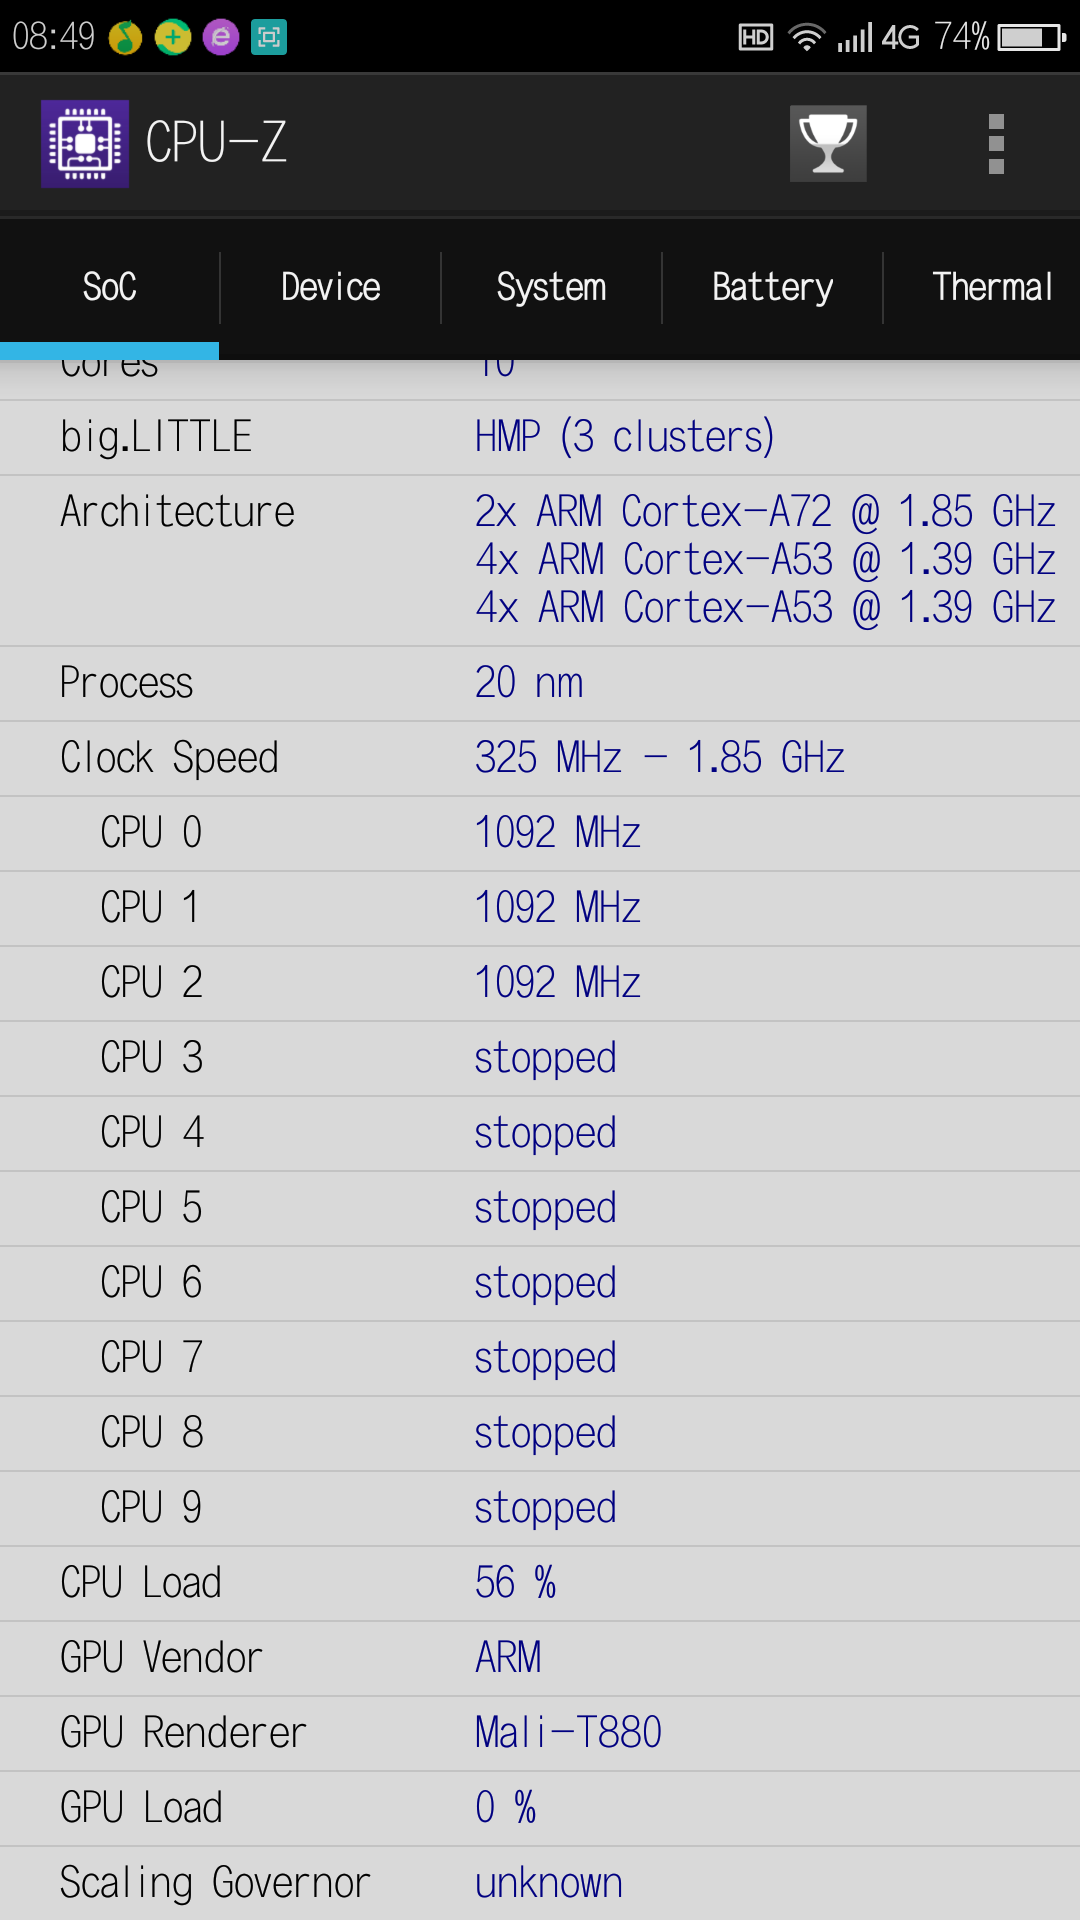This screenshot has width=1080, height=1920.
Task: Switch to the System tab
Action: point(551,288)
